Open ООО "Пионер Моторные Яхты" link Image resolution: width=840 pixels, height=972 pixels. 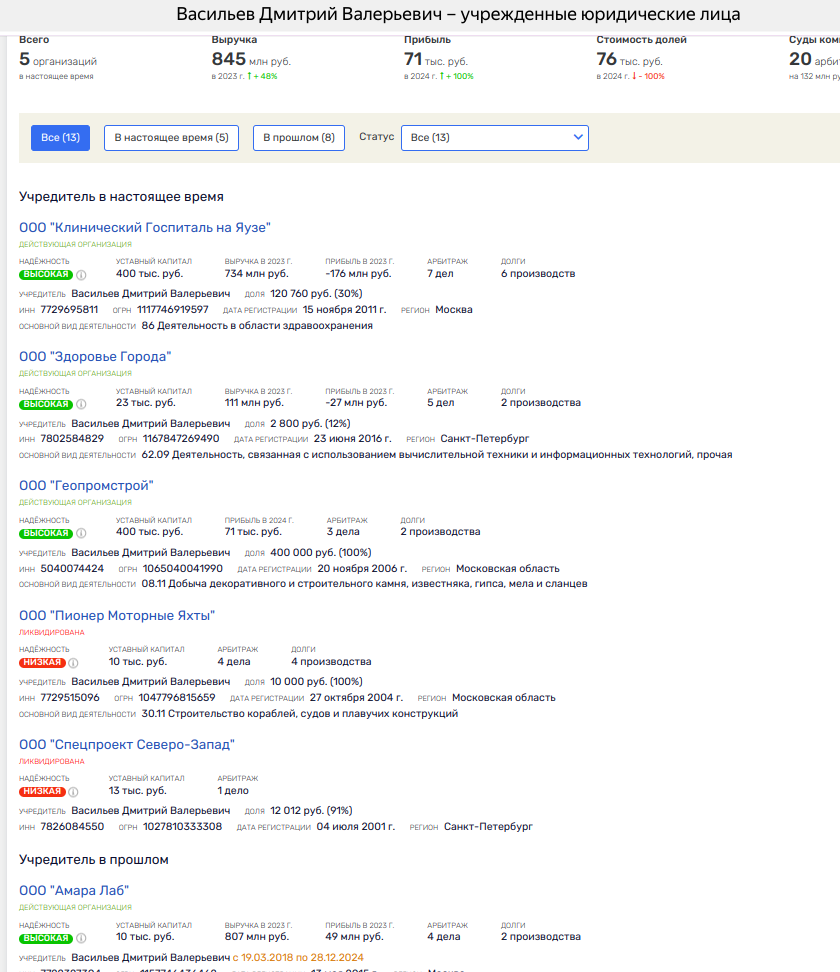click(117, 616)
